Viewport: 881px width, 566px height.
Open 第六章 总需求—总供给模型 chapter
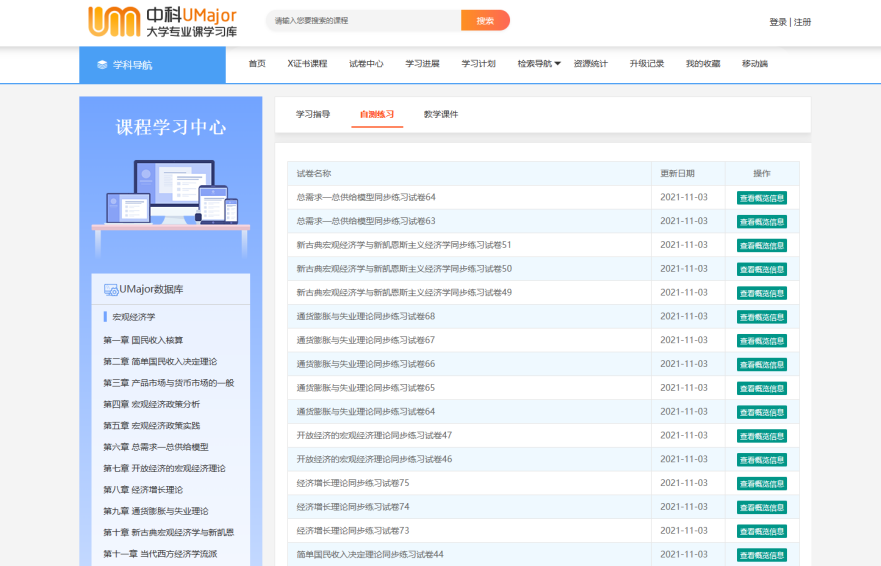point(156,447)
